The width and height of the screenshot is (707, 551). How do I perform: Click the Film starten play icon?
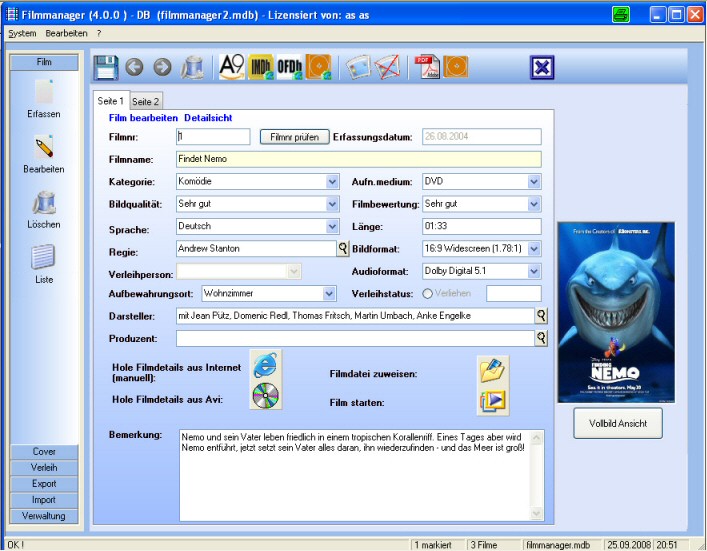(x=492, y=401)
